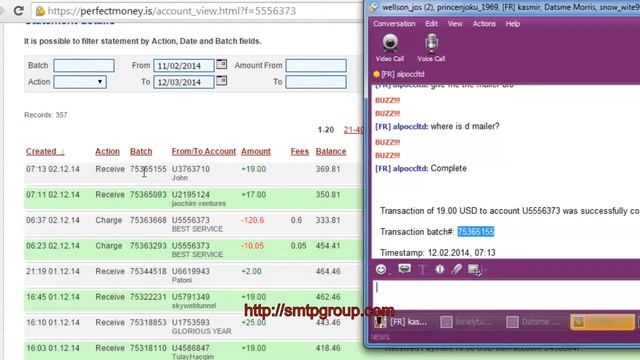Screen dimensions: 640x360
Task: Click batch number 75365093
Action: [x=148, y=195]
